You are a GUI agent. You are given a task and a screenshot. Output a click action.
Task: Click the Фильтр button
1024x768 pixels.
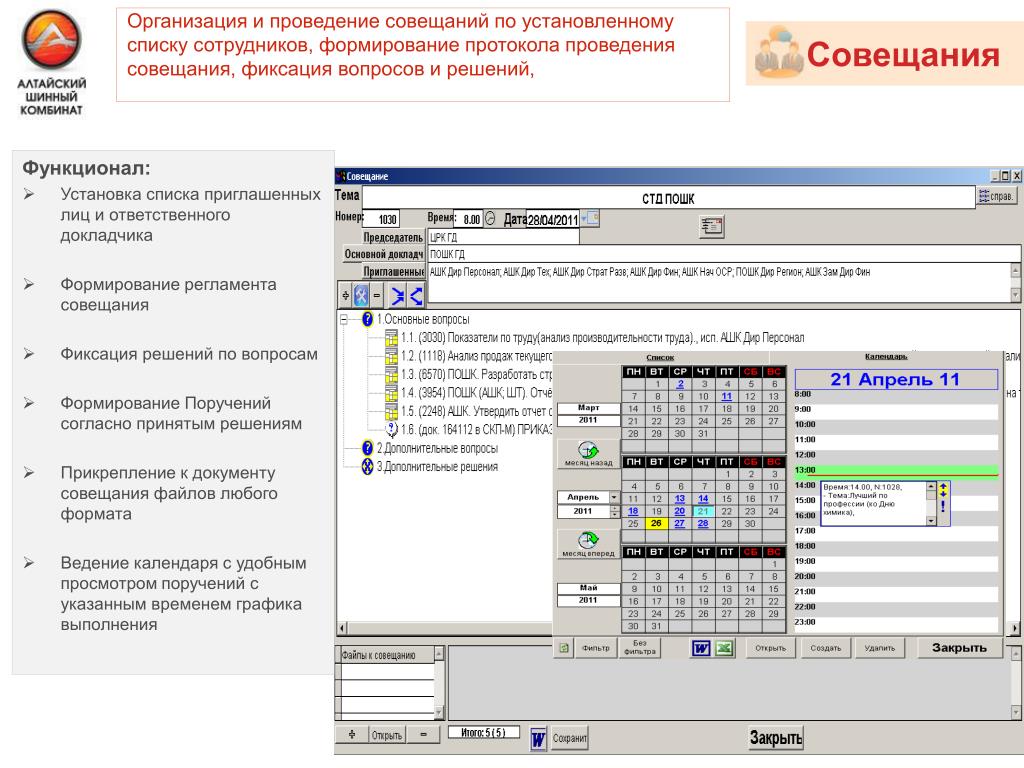coord(596,648)
